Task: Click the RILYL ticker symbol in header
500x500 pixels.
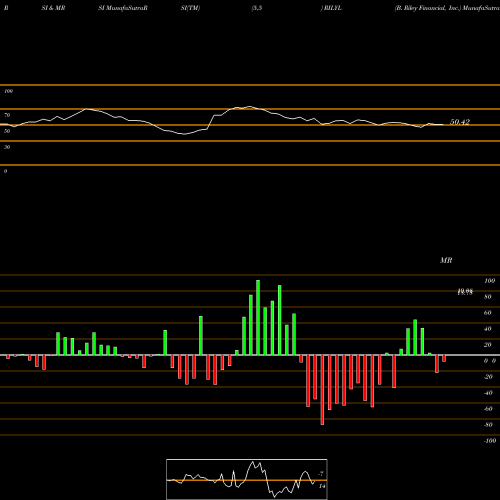Action: click(332, 8)
